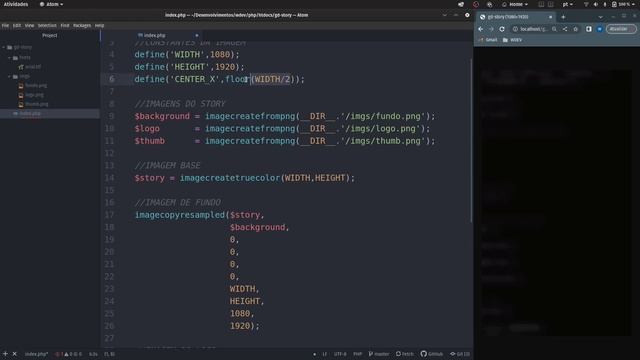Open the Git changes panel in status bar
Screen dimensions: 640x360
pyautogui.click(x=460, y=354)
